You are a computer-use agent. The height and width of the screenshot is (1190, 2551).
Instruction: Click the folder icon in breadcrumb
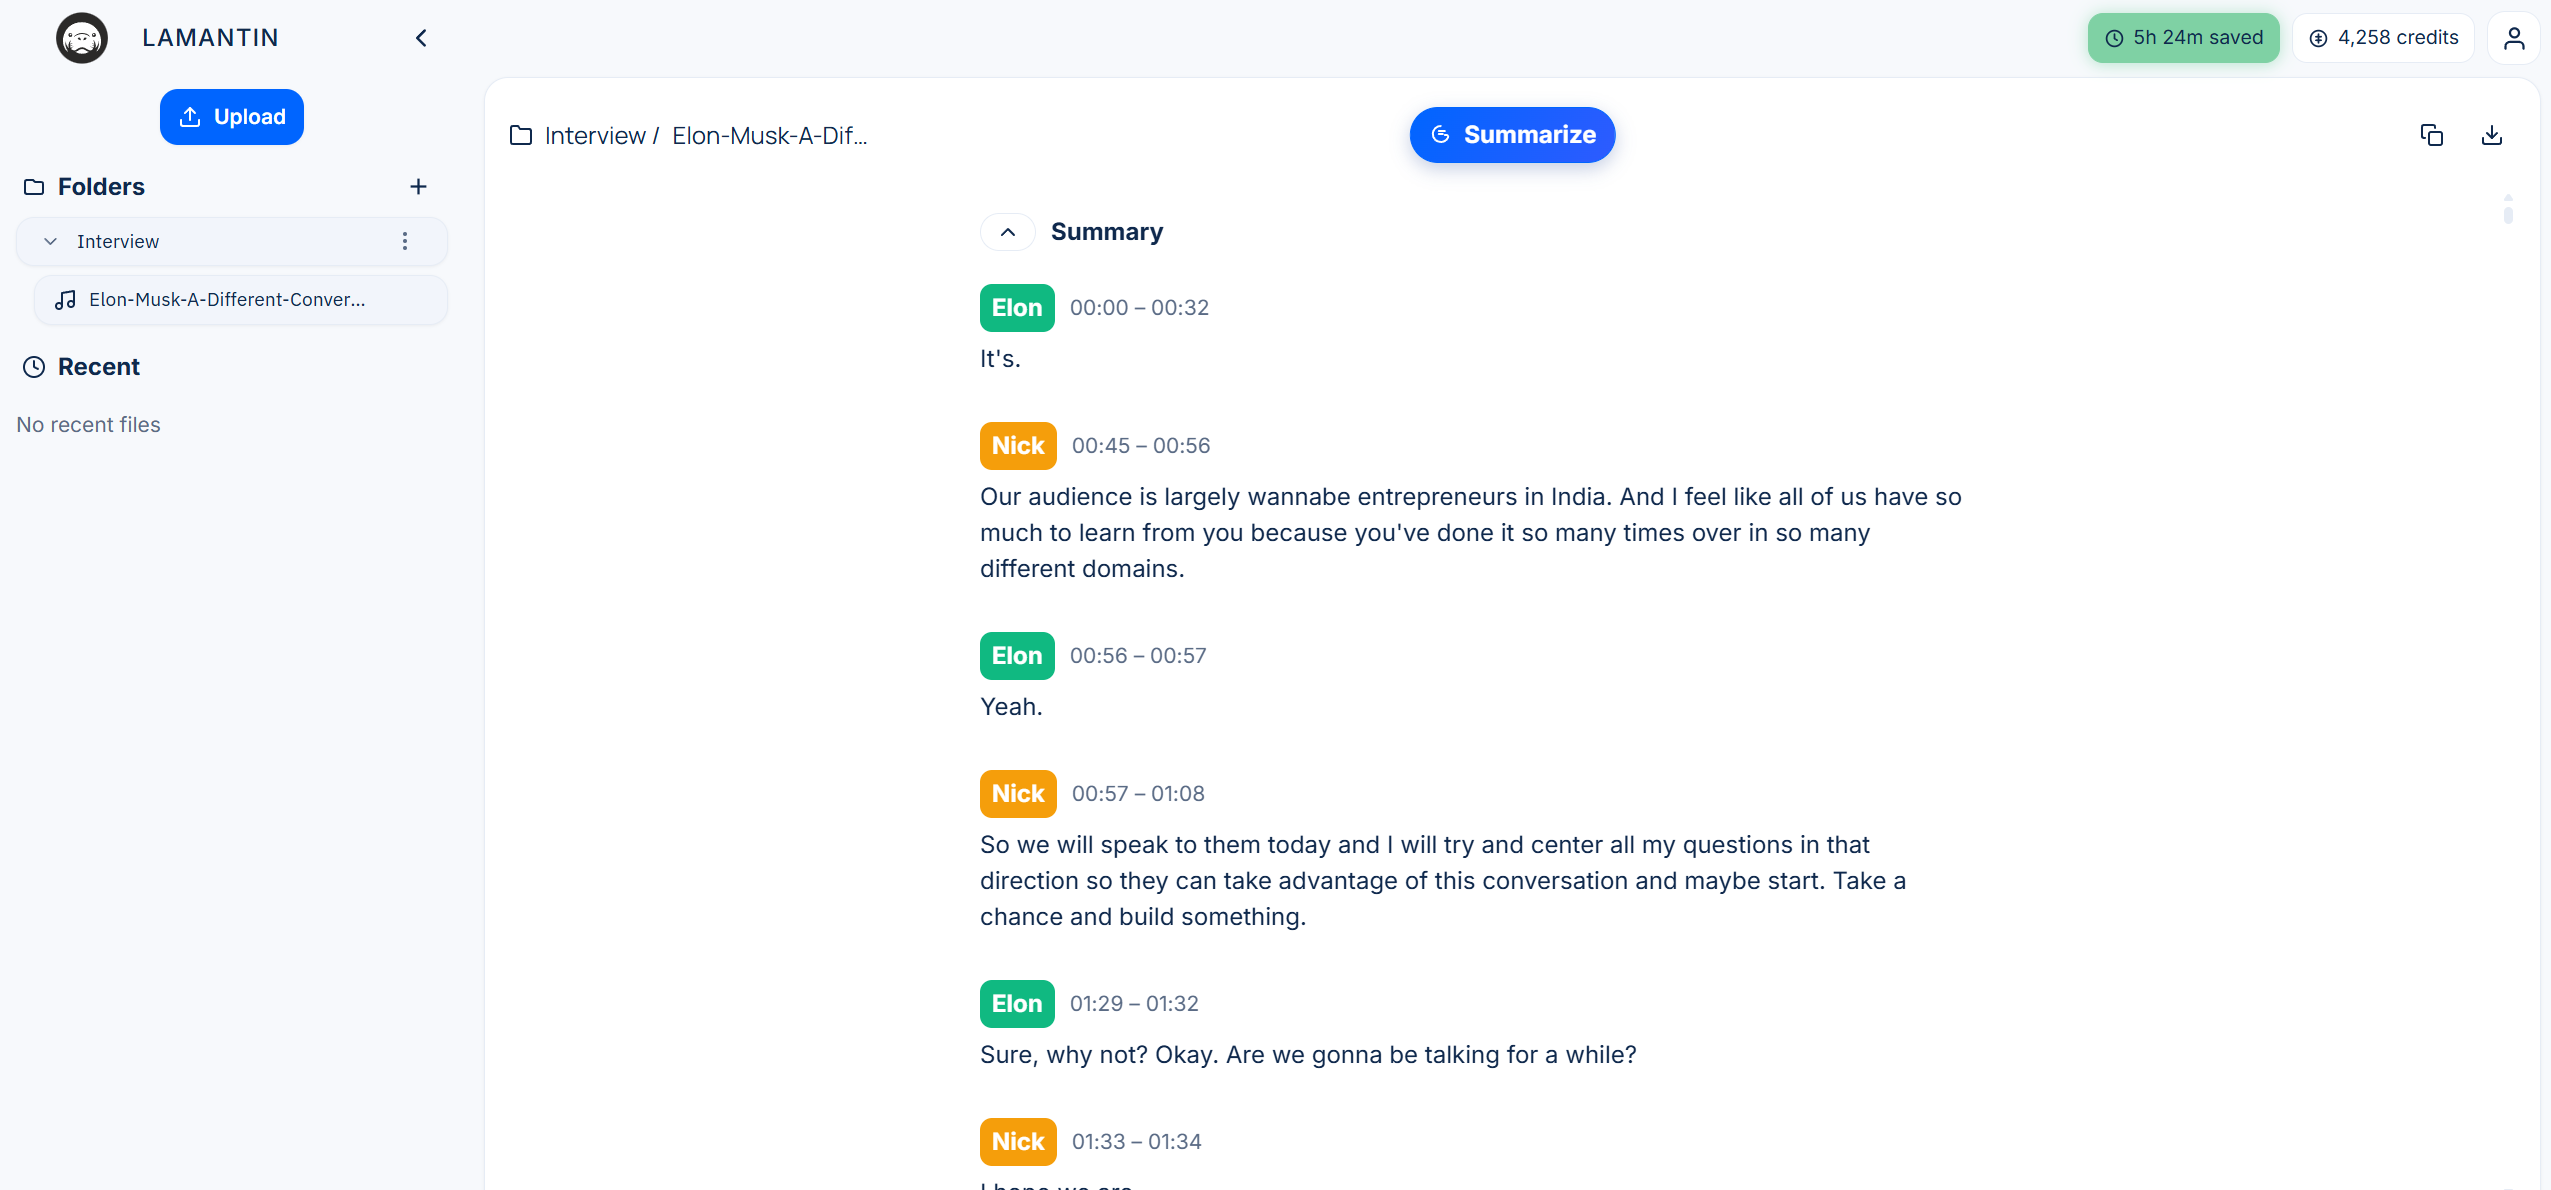(x=520, y=135)
